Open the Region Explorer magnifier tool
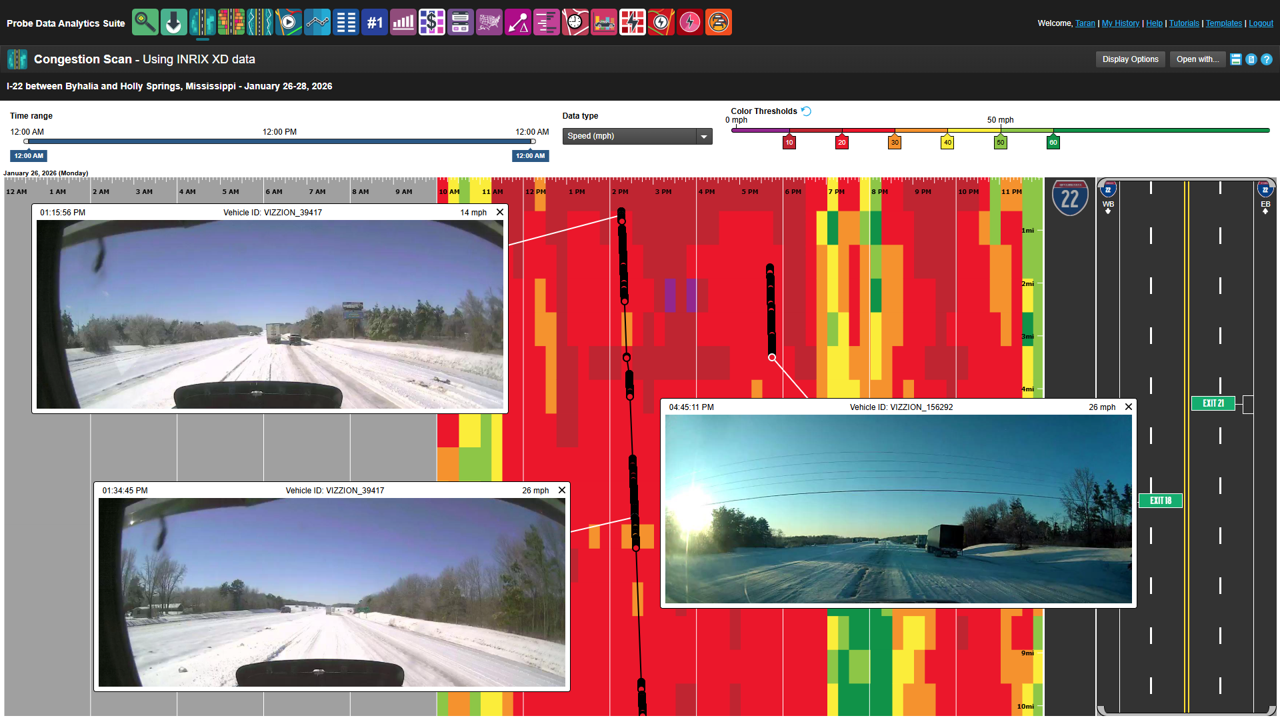Image resolution: width=1280 pixels, height=720 pixels. click(x=145, y=22)
